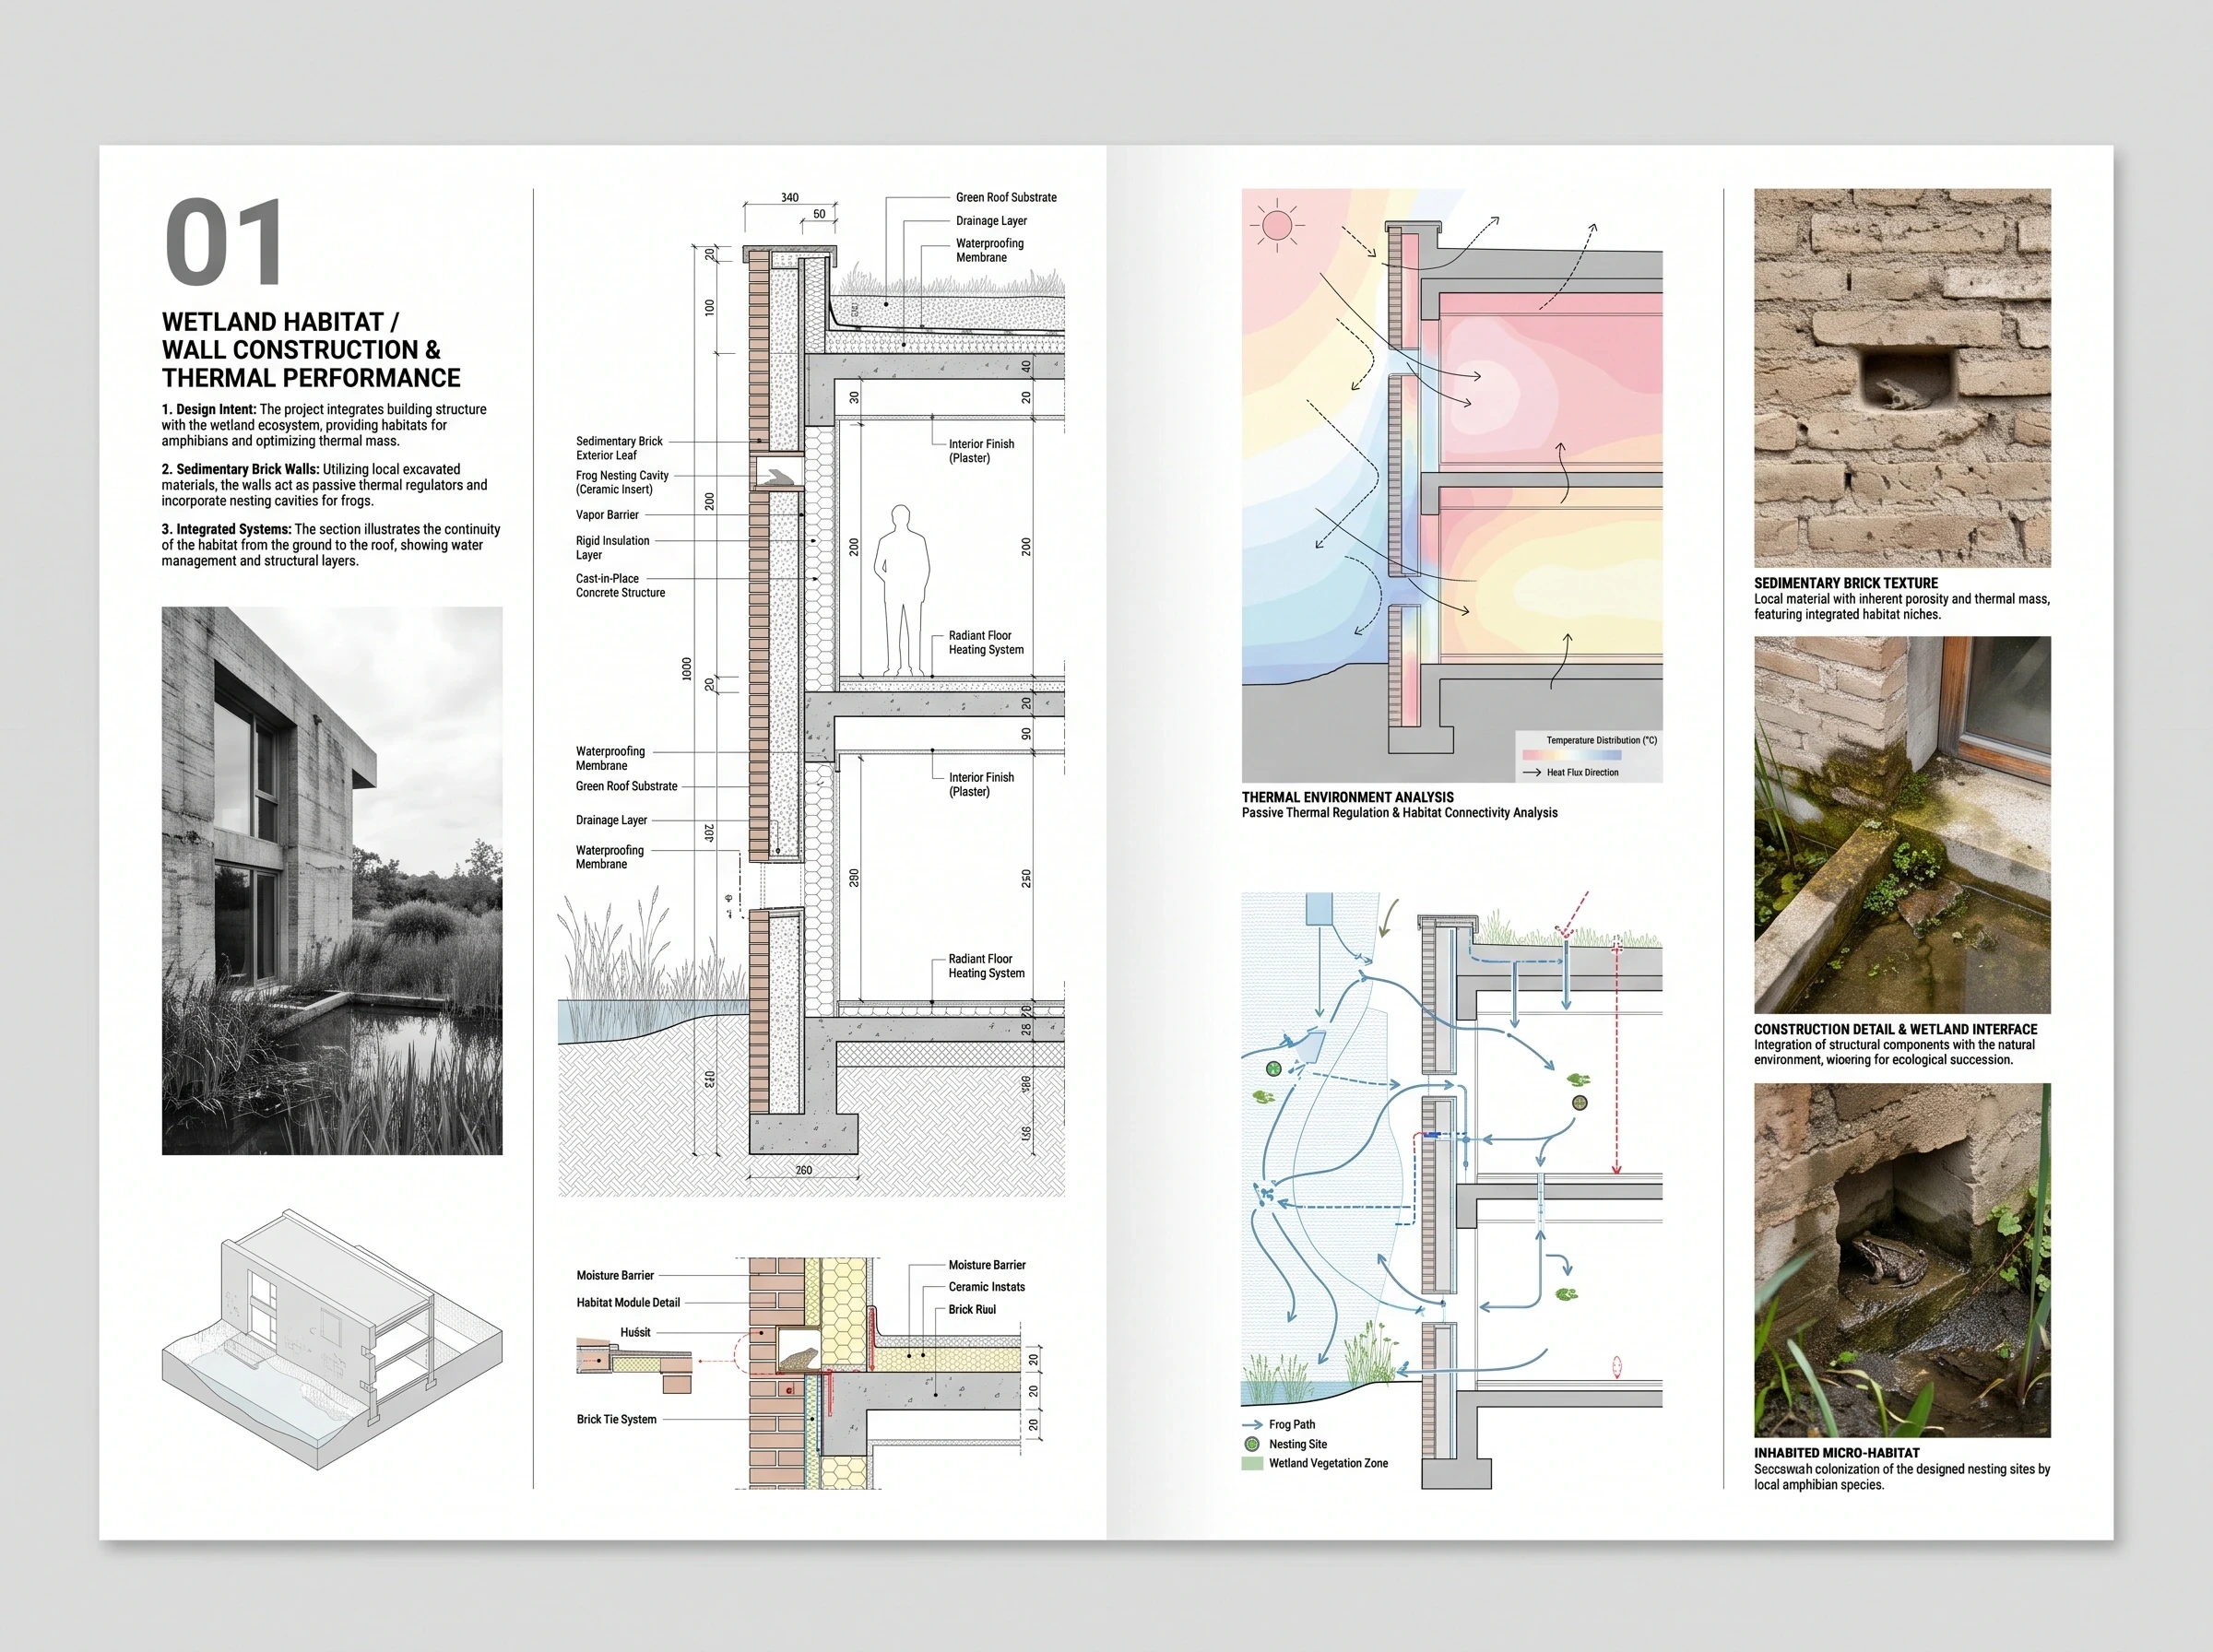Click the frog drawn in the Habitat Module Detail
The height and width of the screenshot is (1652, 2213).
(x=798, y=1359)
